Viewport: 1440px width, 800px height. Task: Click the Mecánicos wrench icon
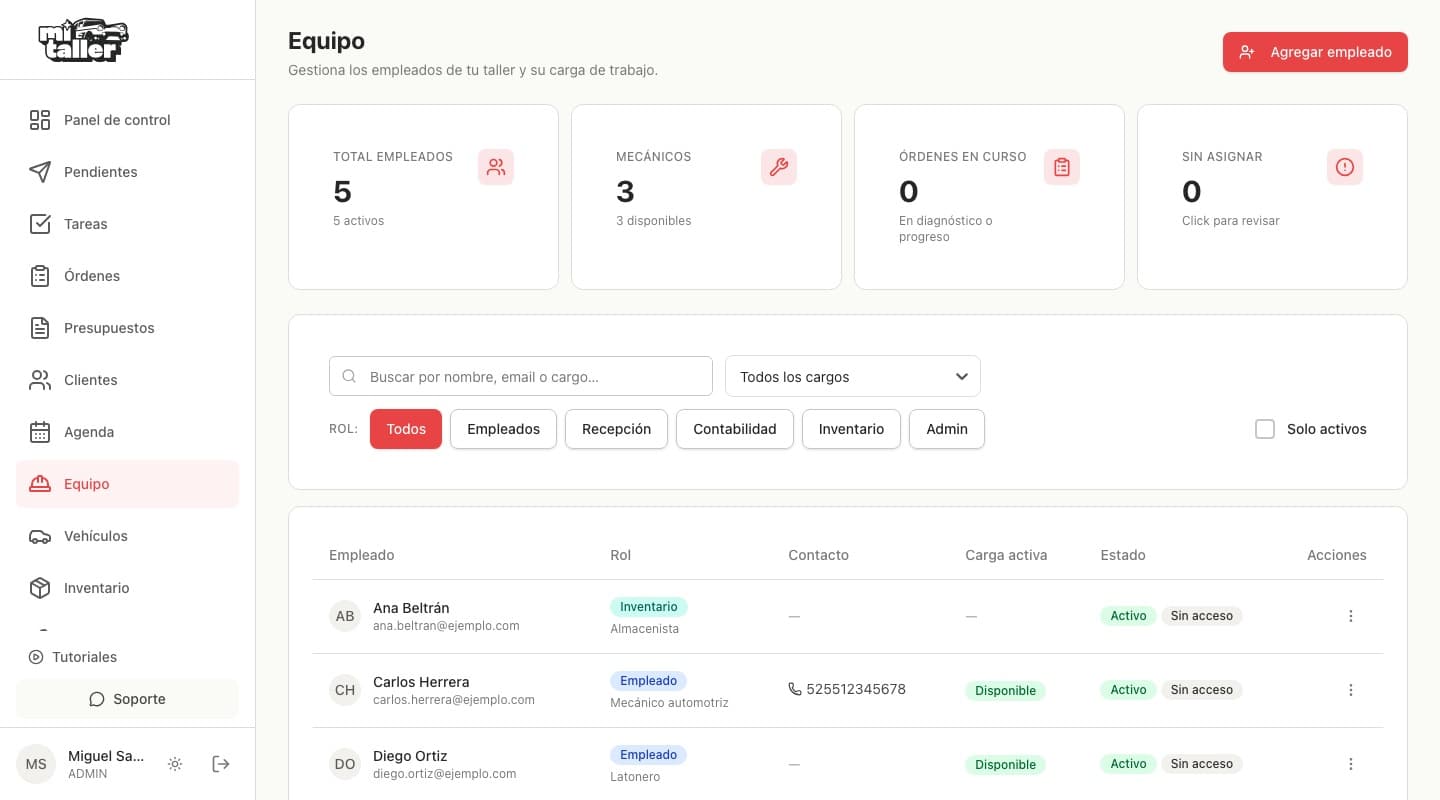[x=779, y=167]
